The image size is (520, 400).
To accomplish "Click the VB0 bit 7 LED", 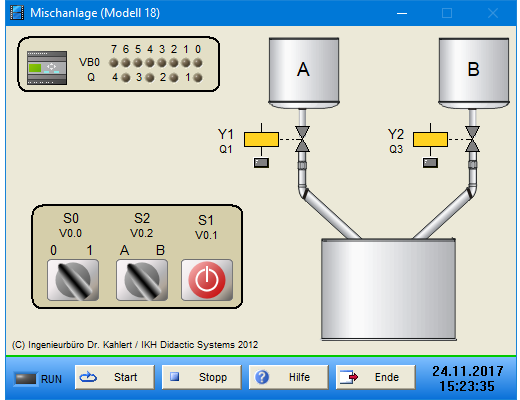I will [x=114, y=63].
